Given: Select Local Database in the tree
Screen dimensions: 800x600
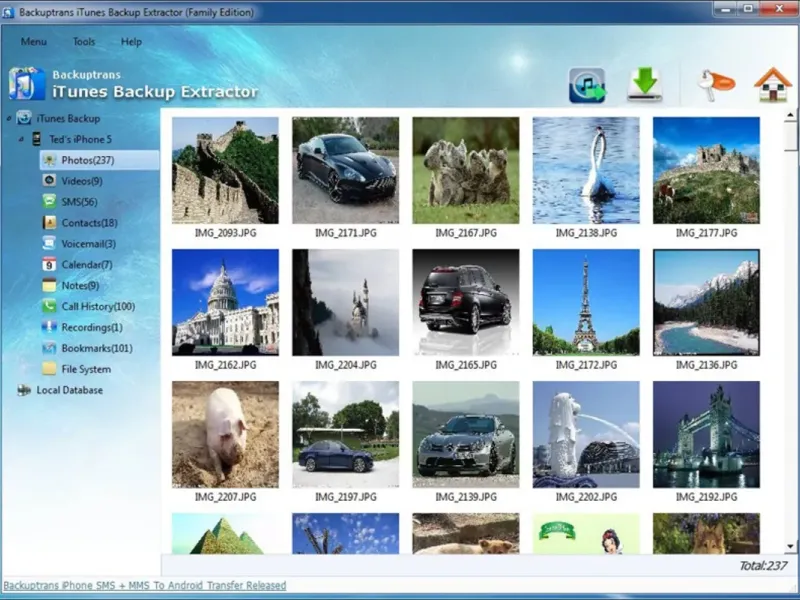Looking at the screenshot, I should click(x=69, y=390).
